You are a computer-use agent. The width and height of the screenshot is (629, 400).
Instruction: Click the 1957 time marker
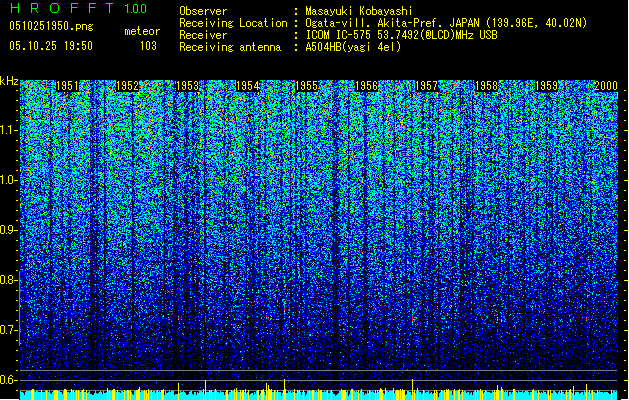[x=426, y=86]
